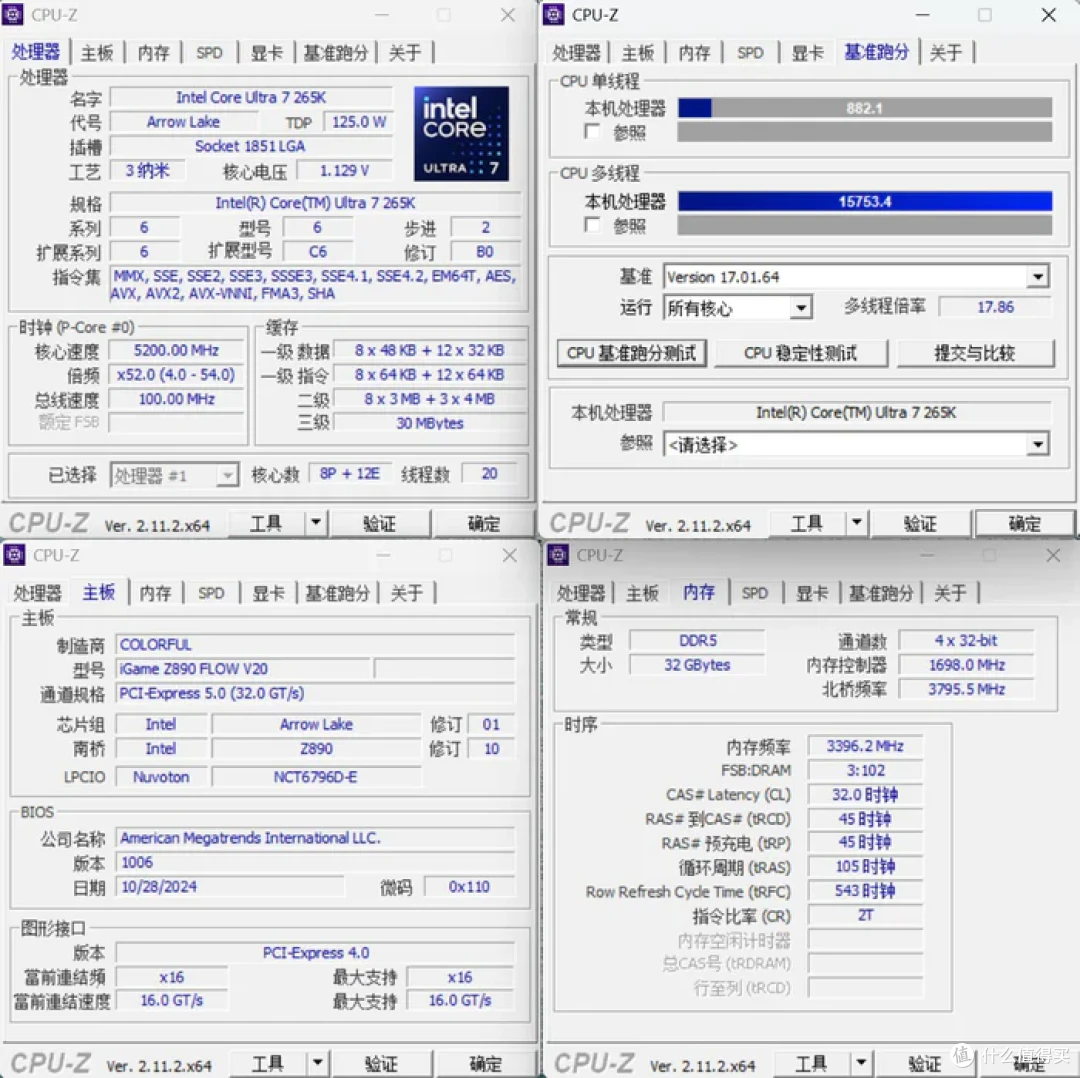Viewport: 1080px width, 1078px height.
Task: Click the multi-thread 15753.4 score bar
Action: 864,201
